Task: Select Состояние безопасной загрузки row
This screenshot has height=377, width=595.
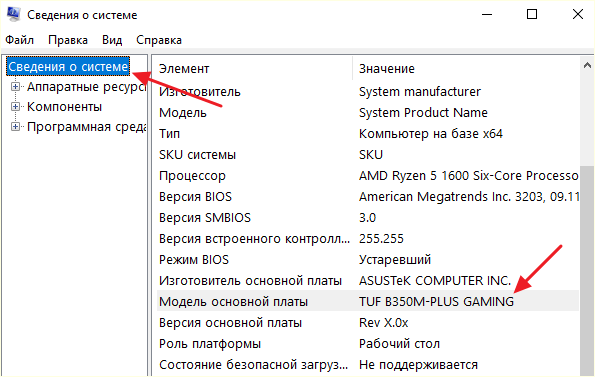Action: [368, 364]
